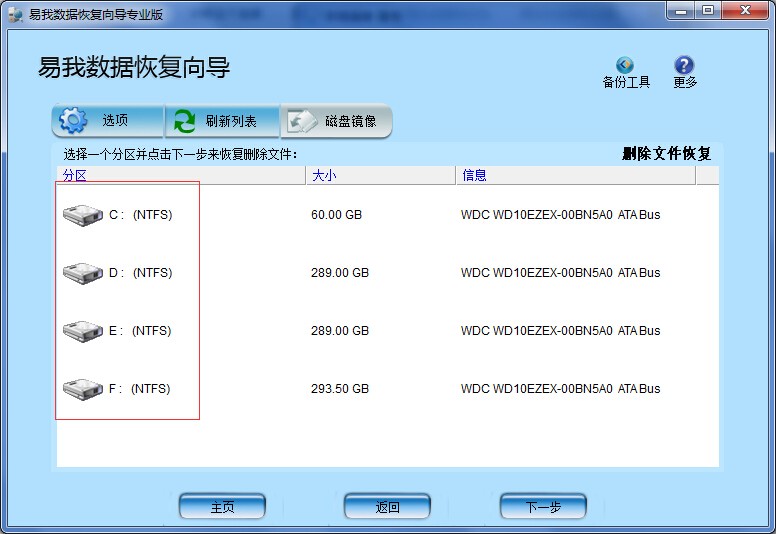
Task: Click the gear icon beside 选项
Action: click(x=73, y=120)
